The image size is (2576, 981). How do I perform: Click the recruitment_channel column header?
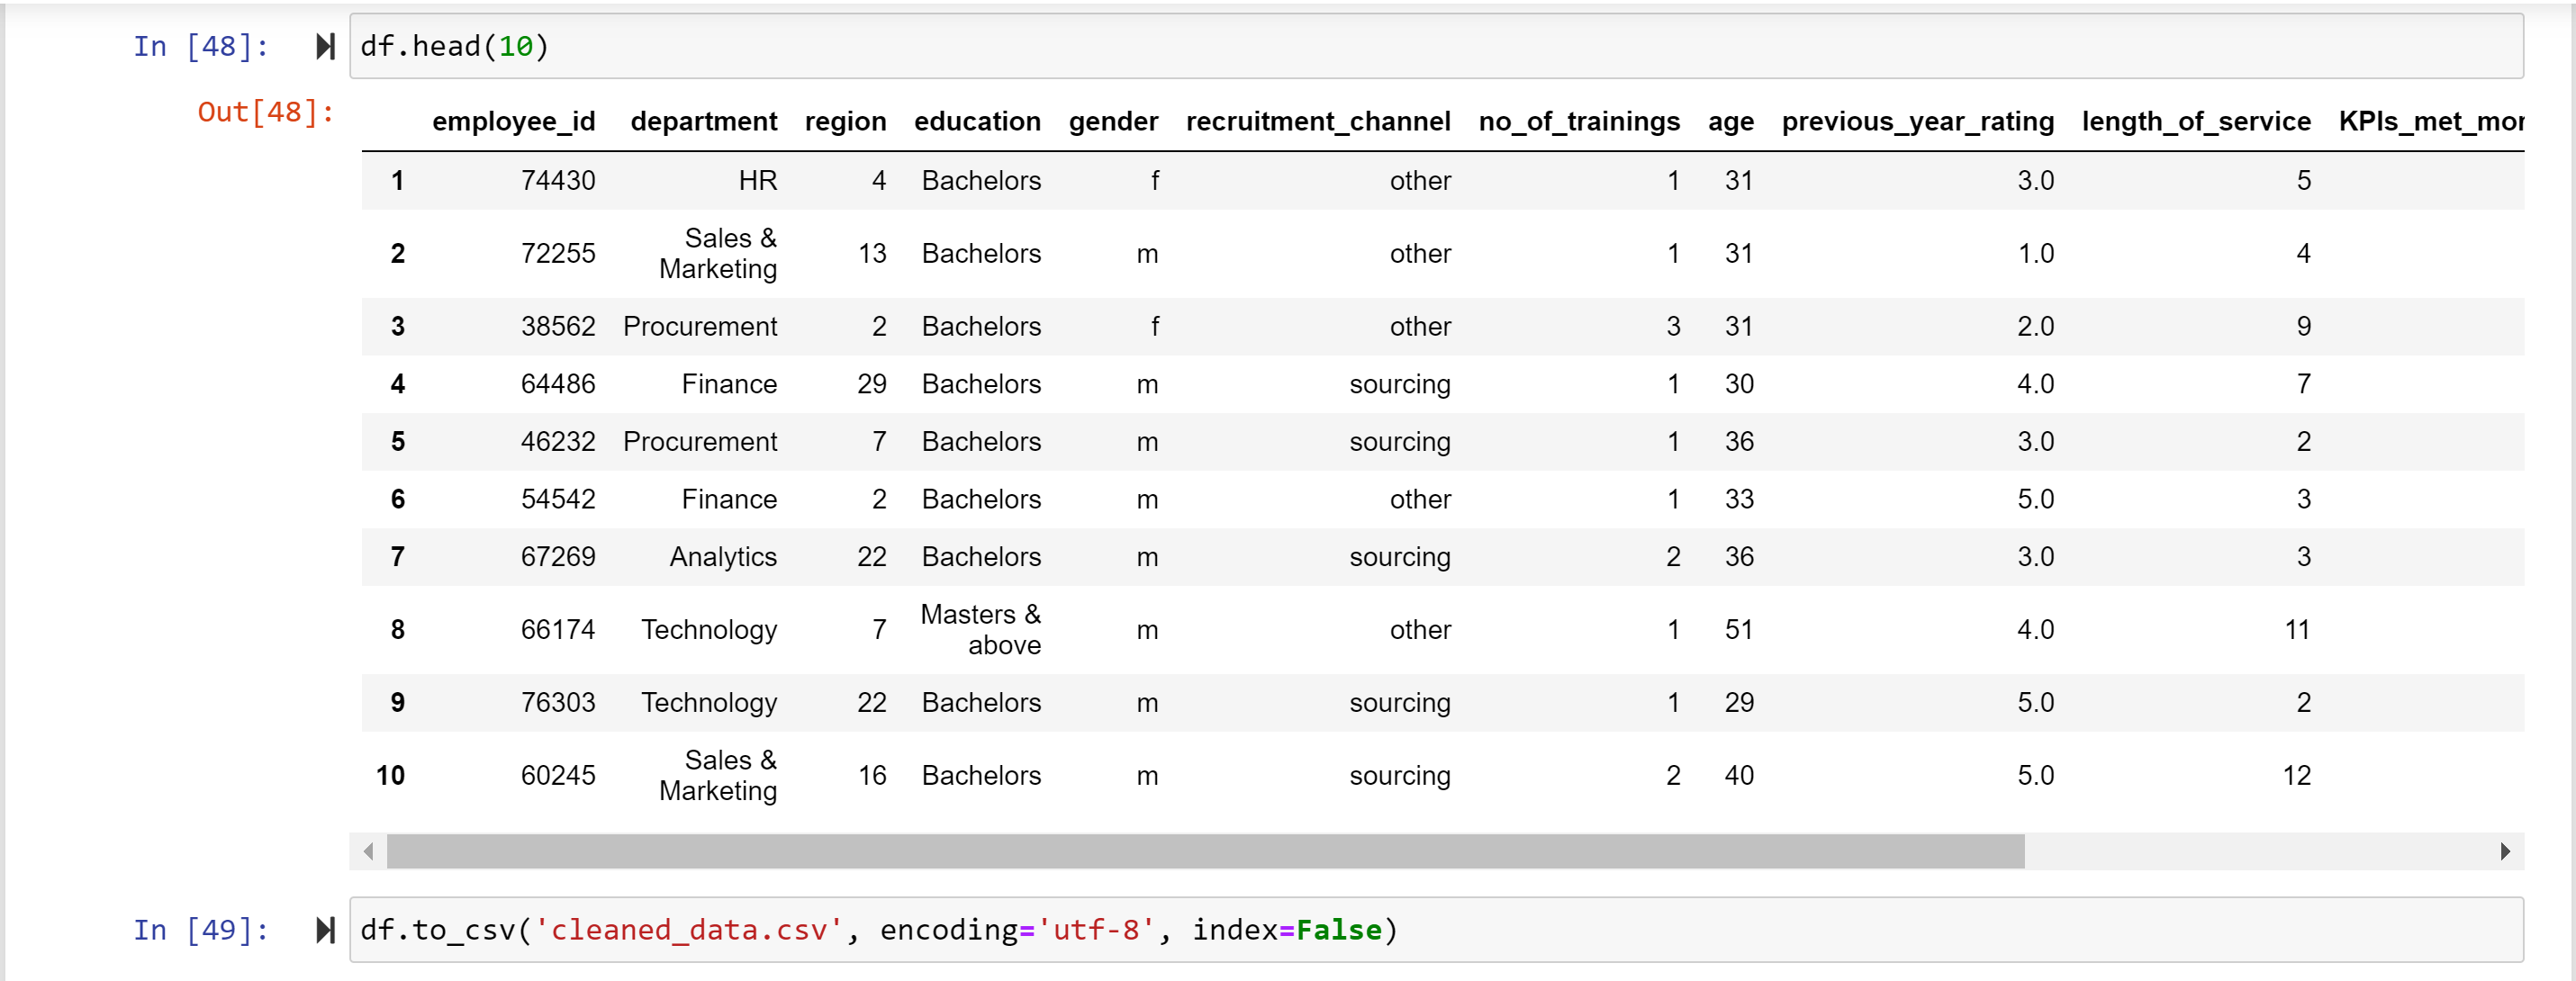point(1317,121)
